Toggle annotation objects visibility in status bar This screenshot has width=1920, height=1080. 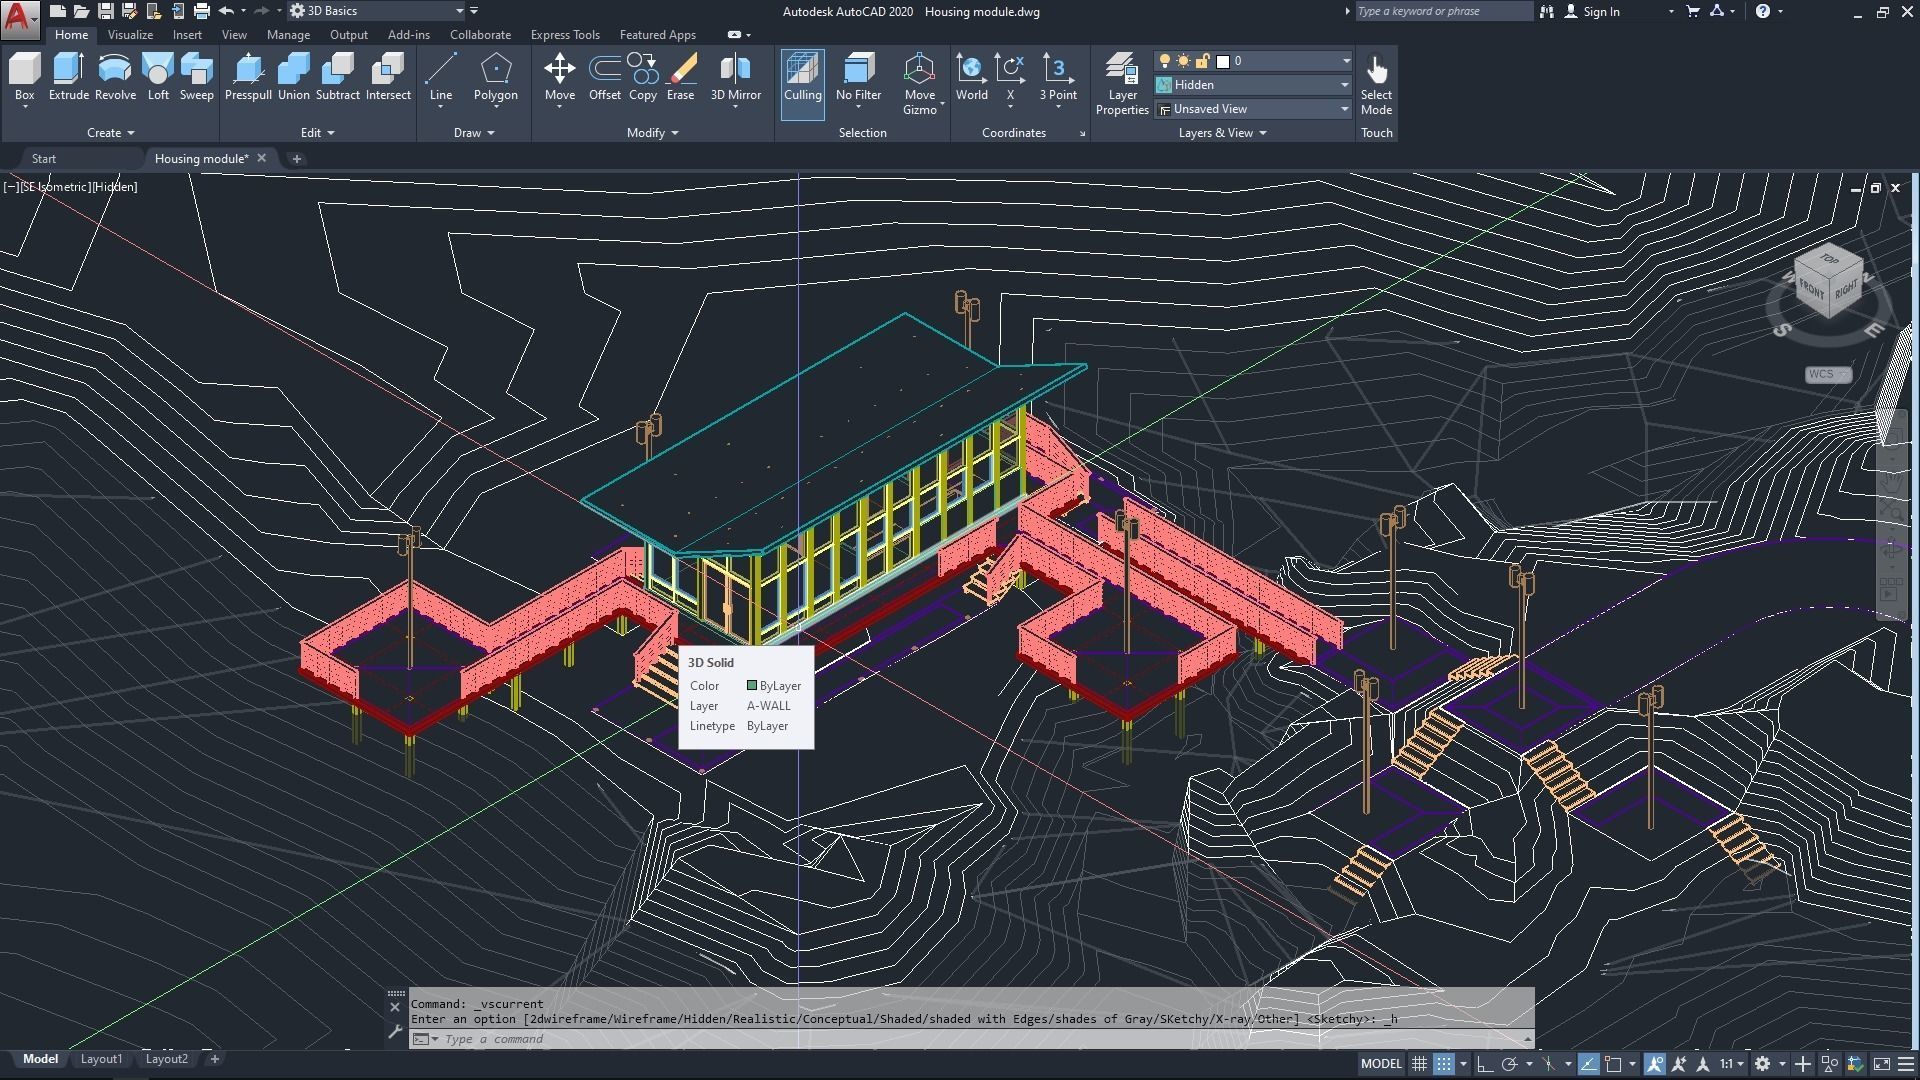tap(1655, 1064)
